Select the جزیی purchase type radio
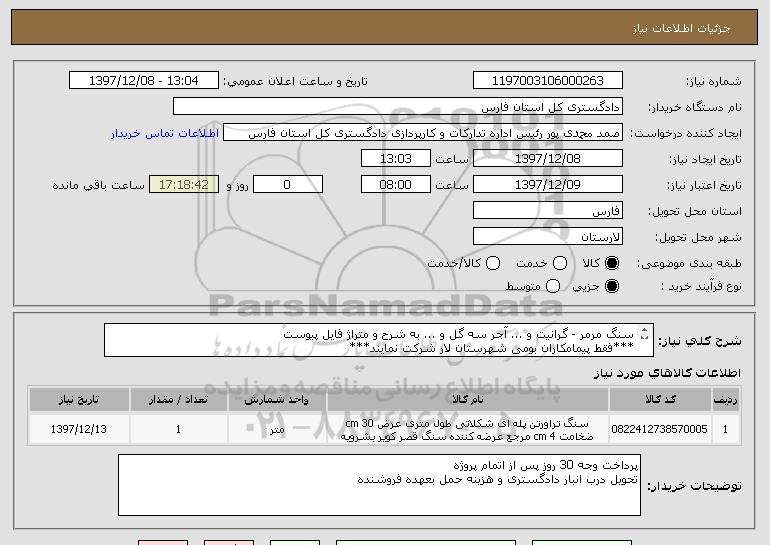The height and width of the screenshot is (545, 770). [x=612, y=286]
